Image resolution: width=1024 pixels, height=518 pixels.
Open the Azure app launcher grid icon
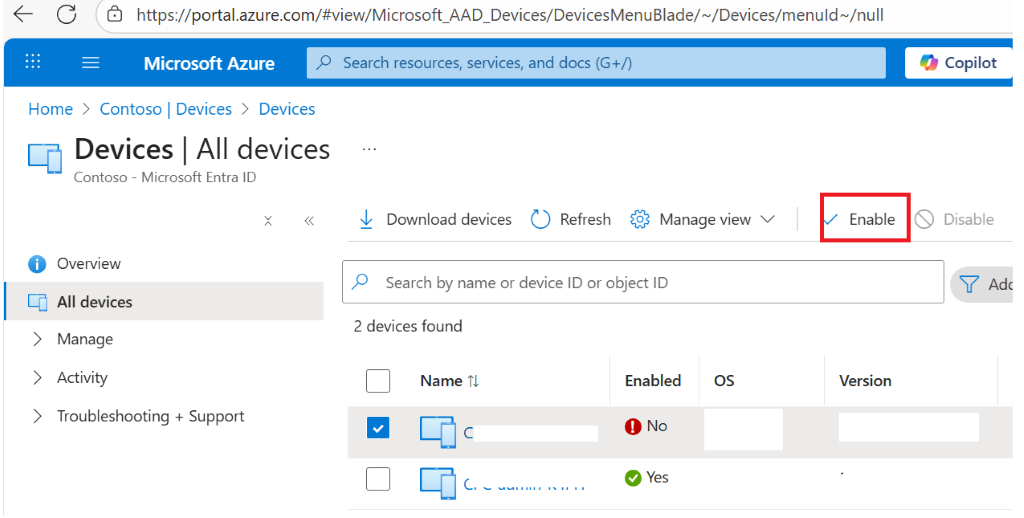point(32,63)
